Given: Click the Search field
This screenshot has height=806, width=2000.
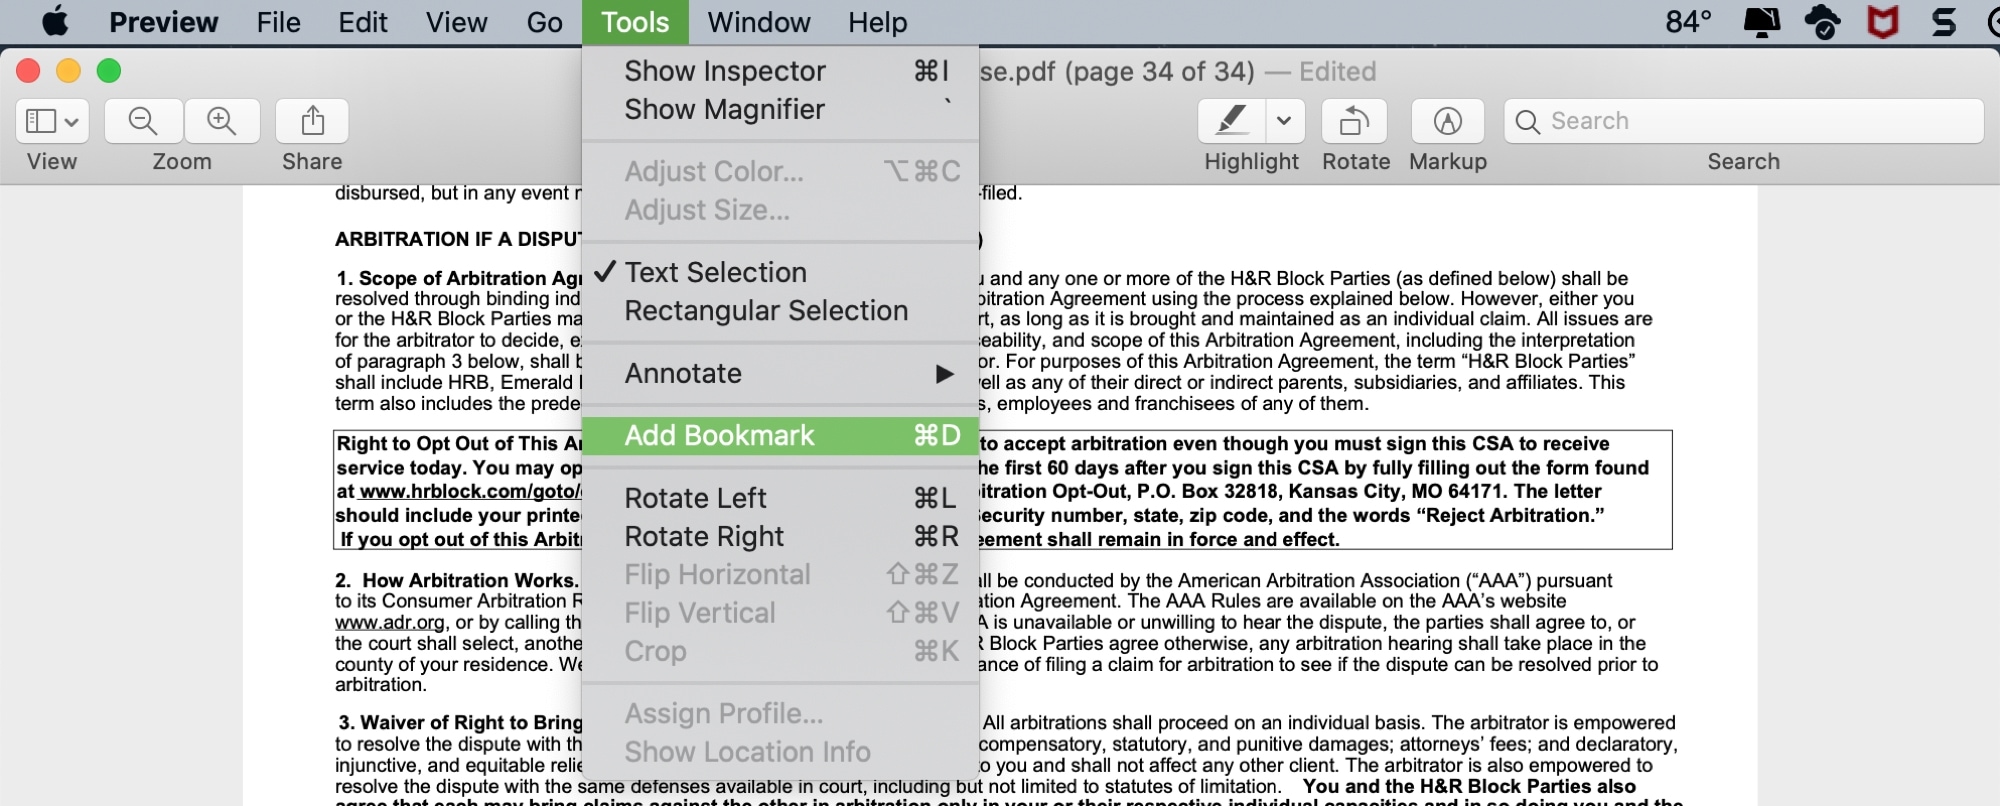Looking at the screenshot, I should [1744, 121].
